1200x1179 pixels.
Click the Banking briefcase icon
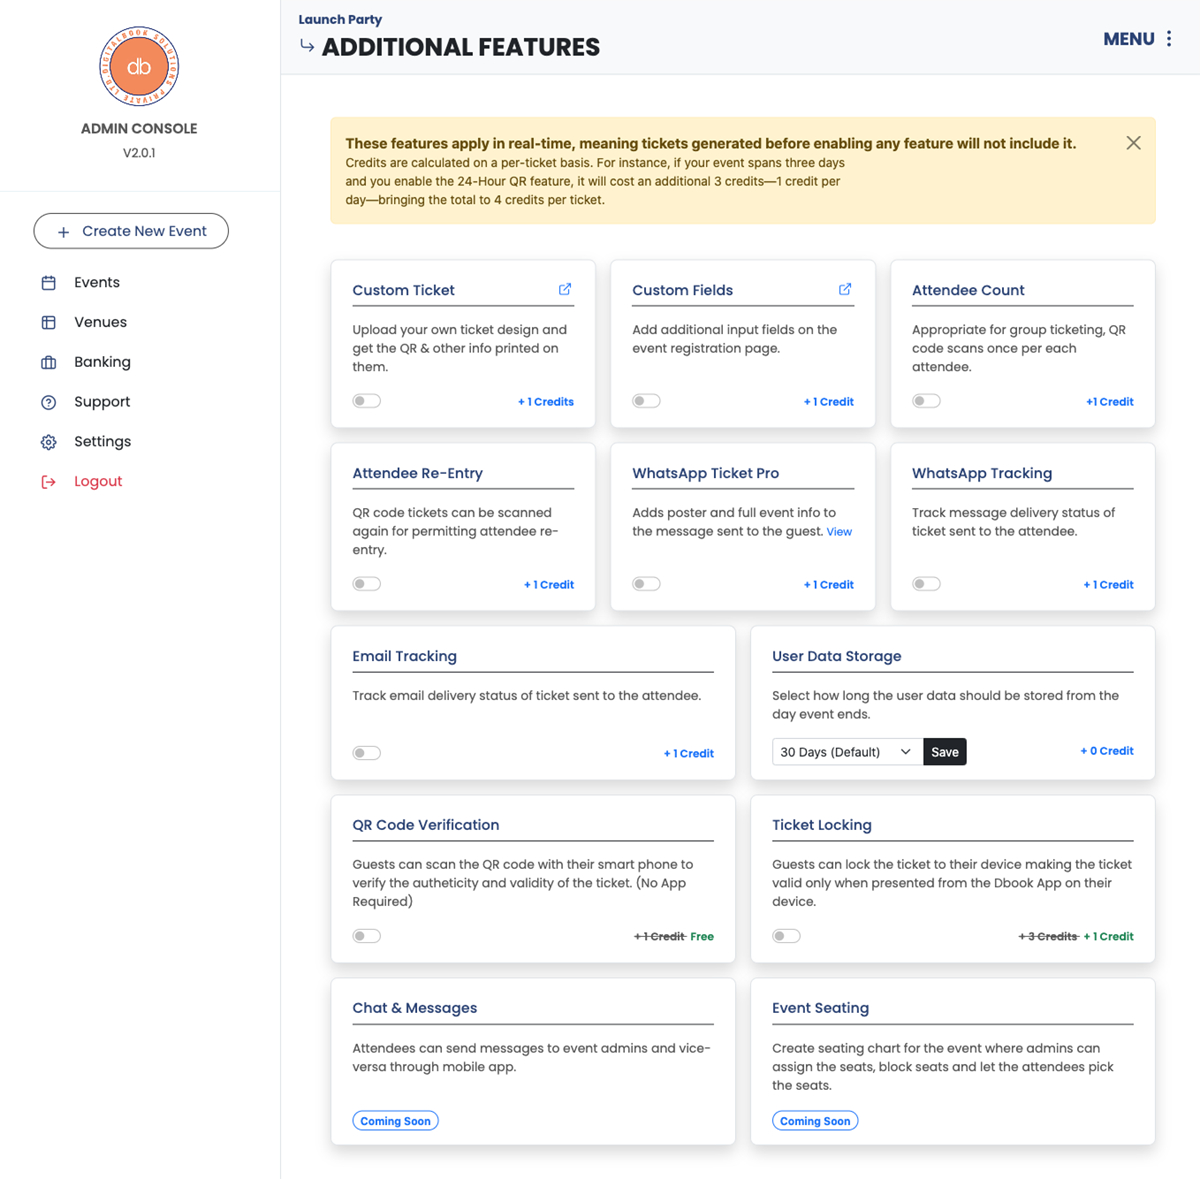tap(48, 362)
